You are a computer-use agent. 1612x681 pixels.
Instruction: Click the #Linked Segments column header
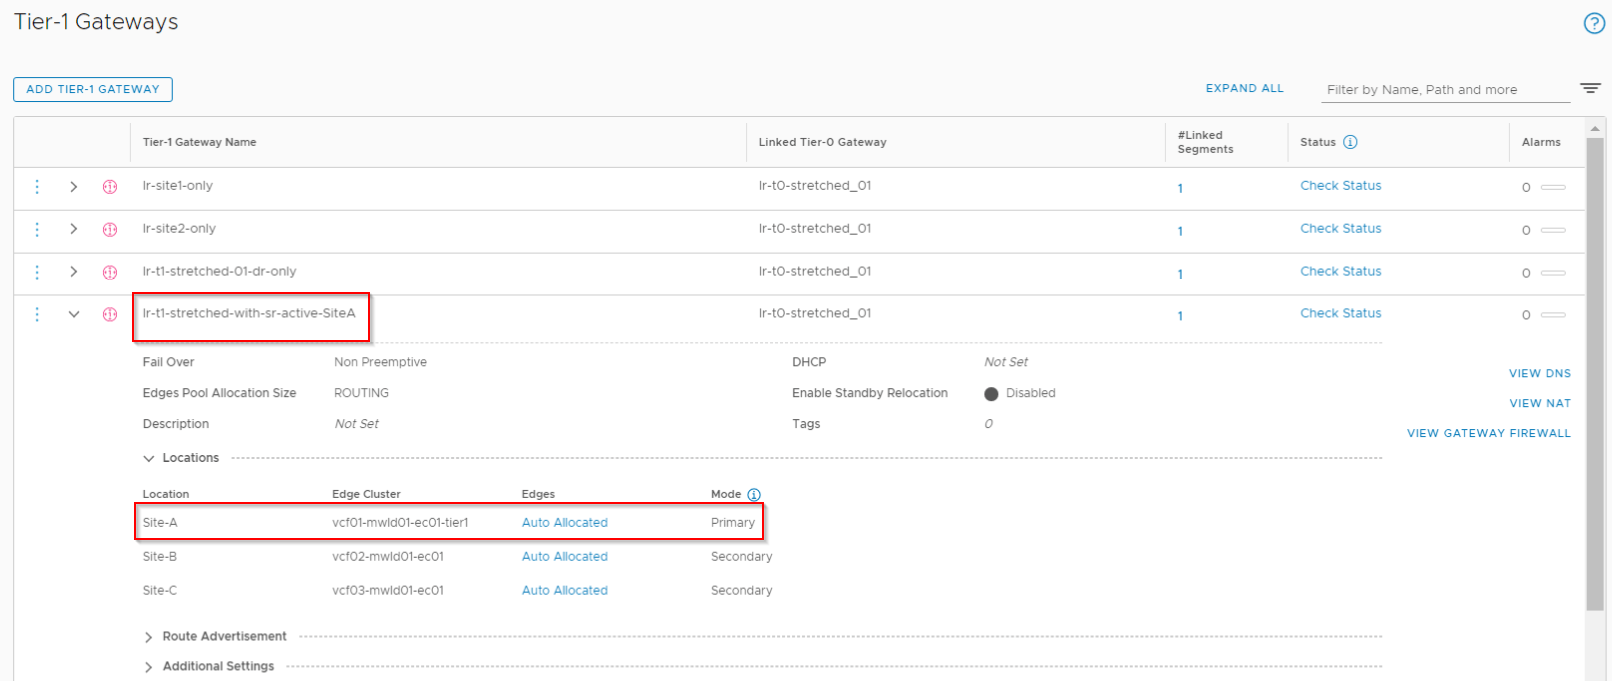click(x=1205, y=142)
